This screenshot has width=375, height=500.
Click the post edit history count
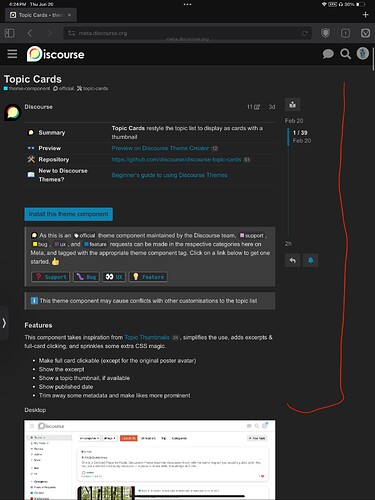coord(253,107)
